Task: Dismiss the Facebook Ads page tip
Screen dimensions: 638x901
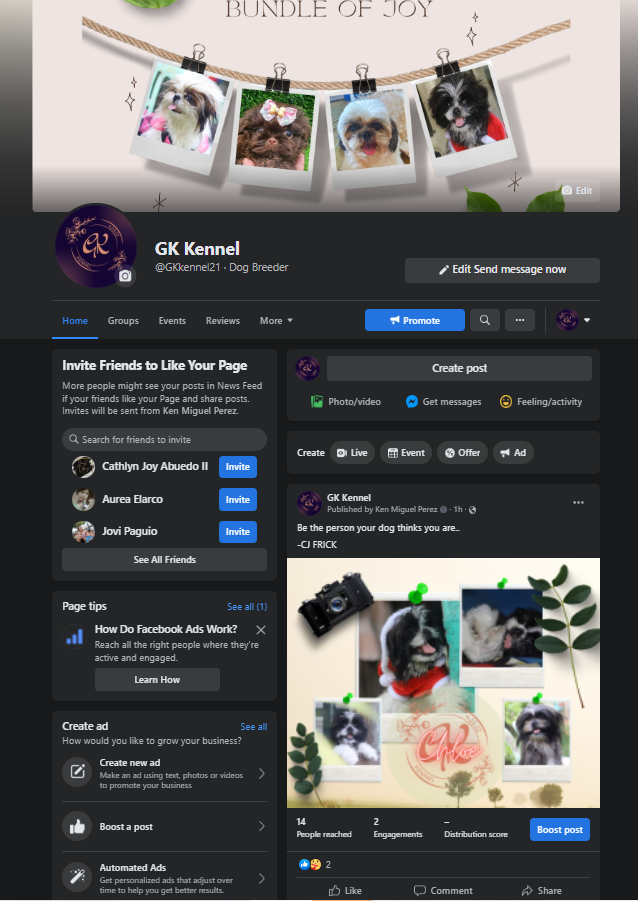Action: point(261,630)
